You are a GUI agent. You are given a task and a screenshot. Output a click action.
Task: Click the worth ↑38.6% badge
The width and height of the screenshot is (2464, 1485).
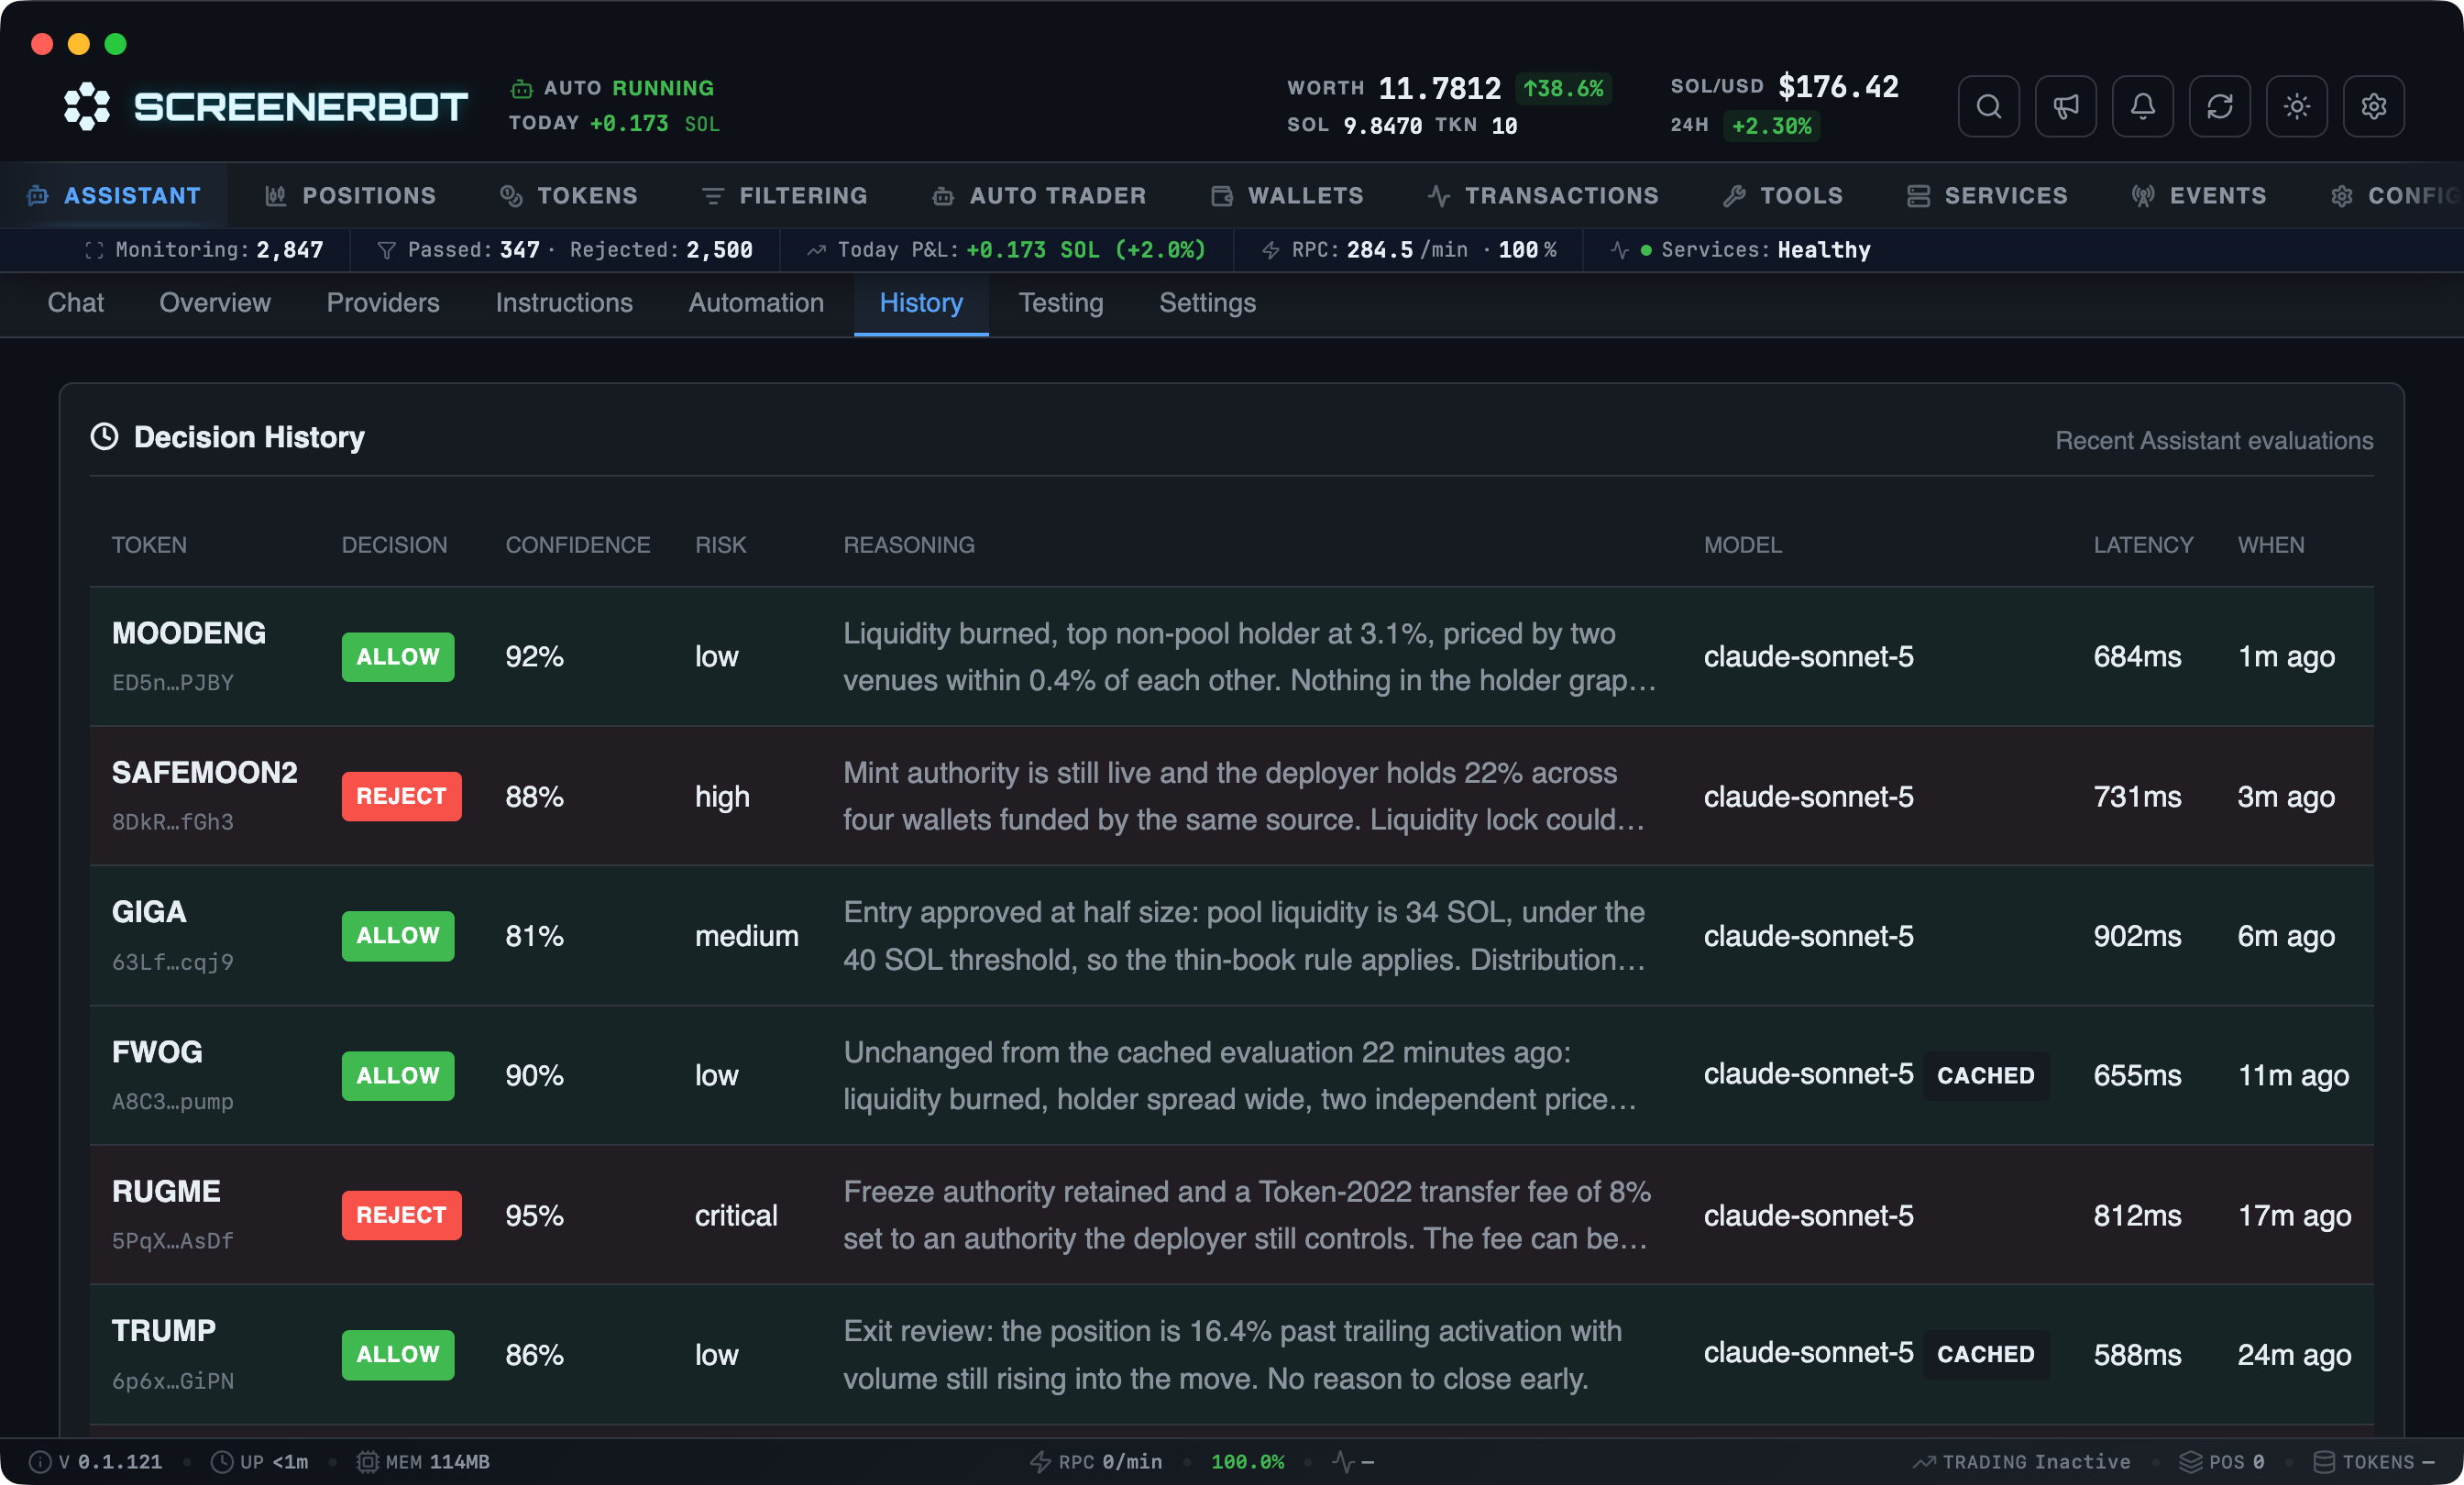[x=1563, y=88]
